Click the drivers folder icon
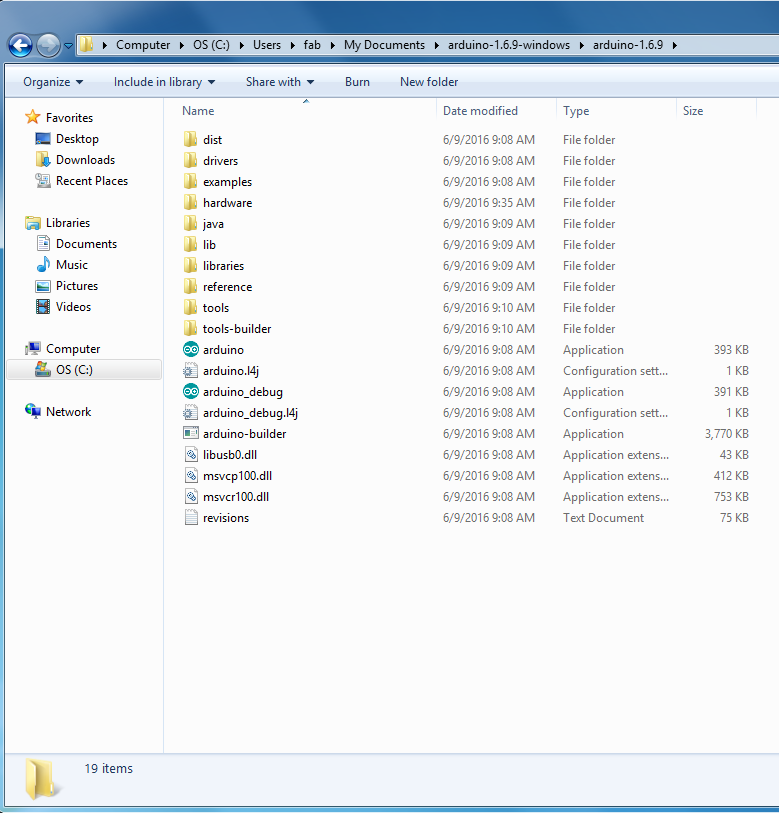This screenshot has width=779, height=813. [190, 161]
